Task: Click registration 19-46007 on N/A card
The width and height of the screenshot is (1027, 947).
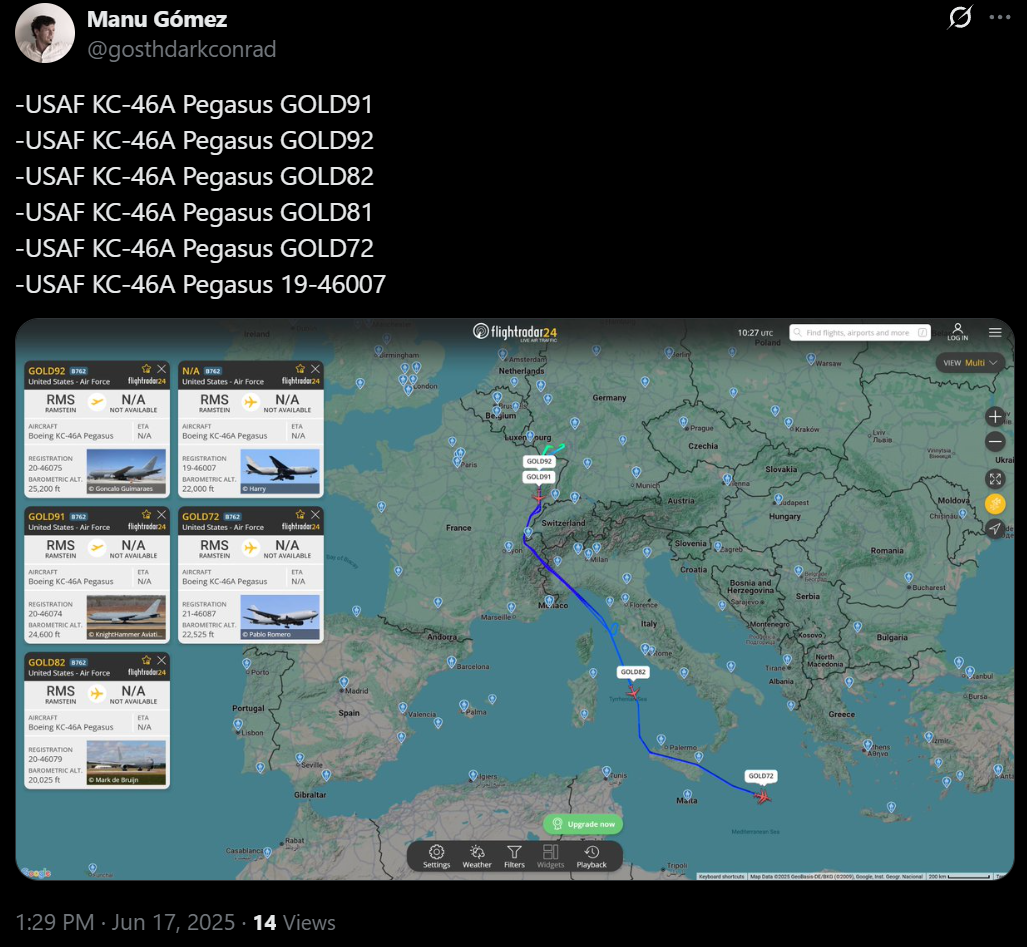Action: (x=199, y=468)
